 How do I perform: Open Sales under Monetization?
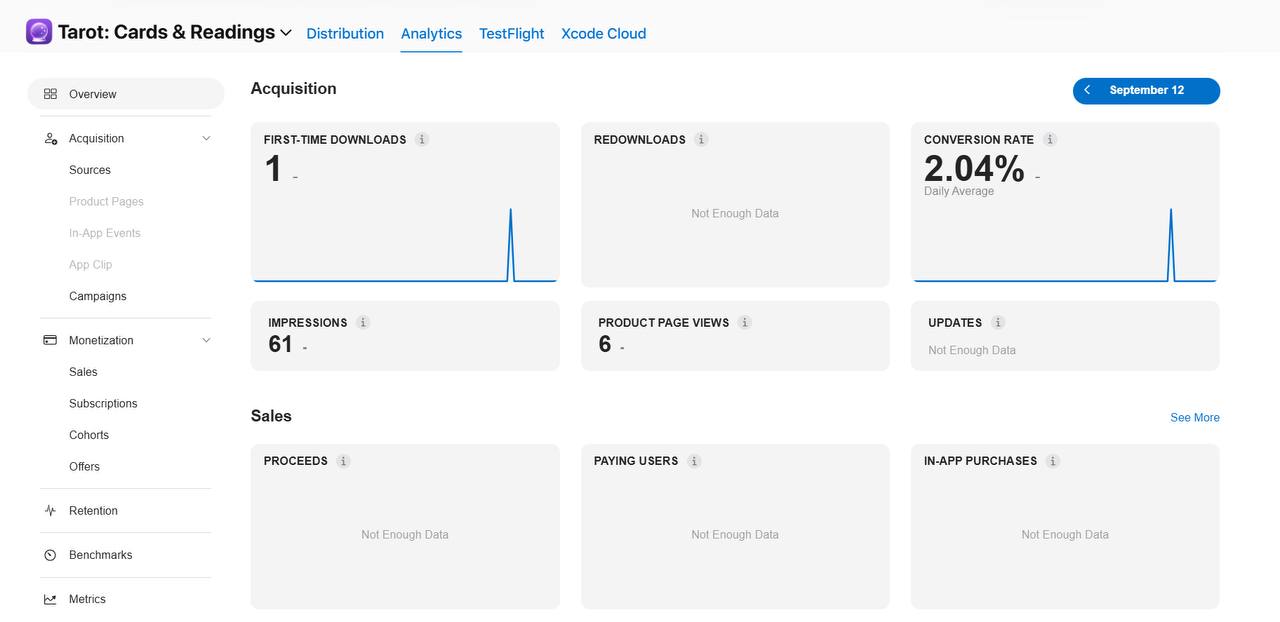coord(83,372)
